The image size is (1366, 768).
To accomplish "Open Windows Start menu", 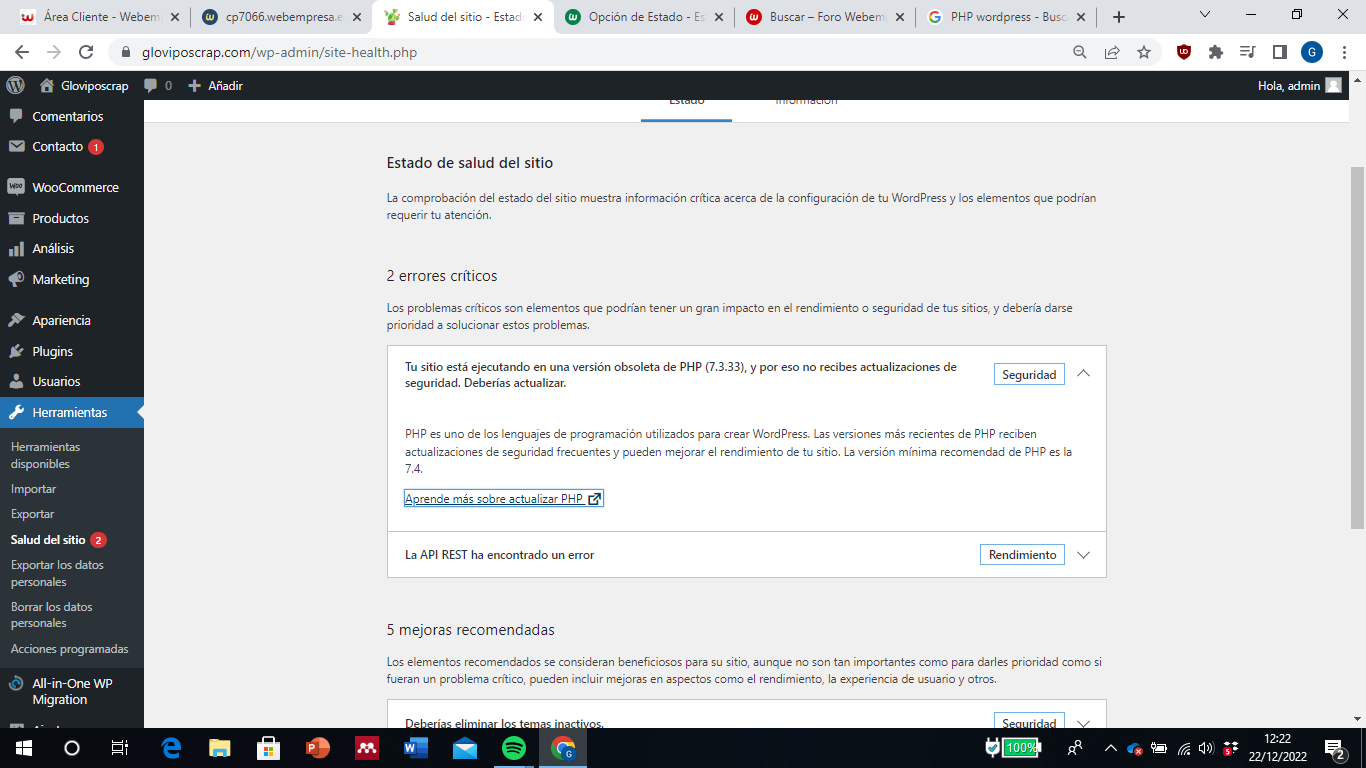I will click(23, 748).
